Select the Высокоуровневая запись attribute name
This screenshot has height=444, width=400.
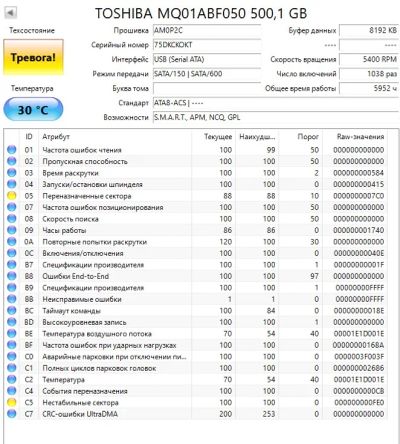pyautogui.click(x=84, y=322)
